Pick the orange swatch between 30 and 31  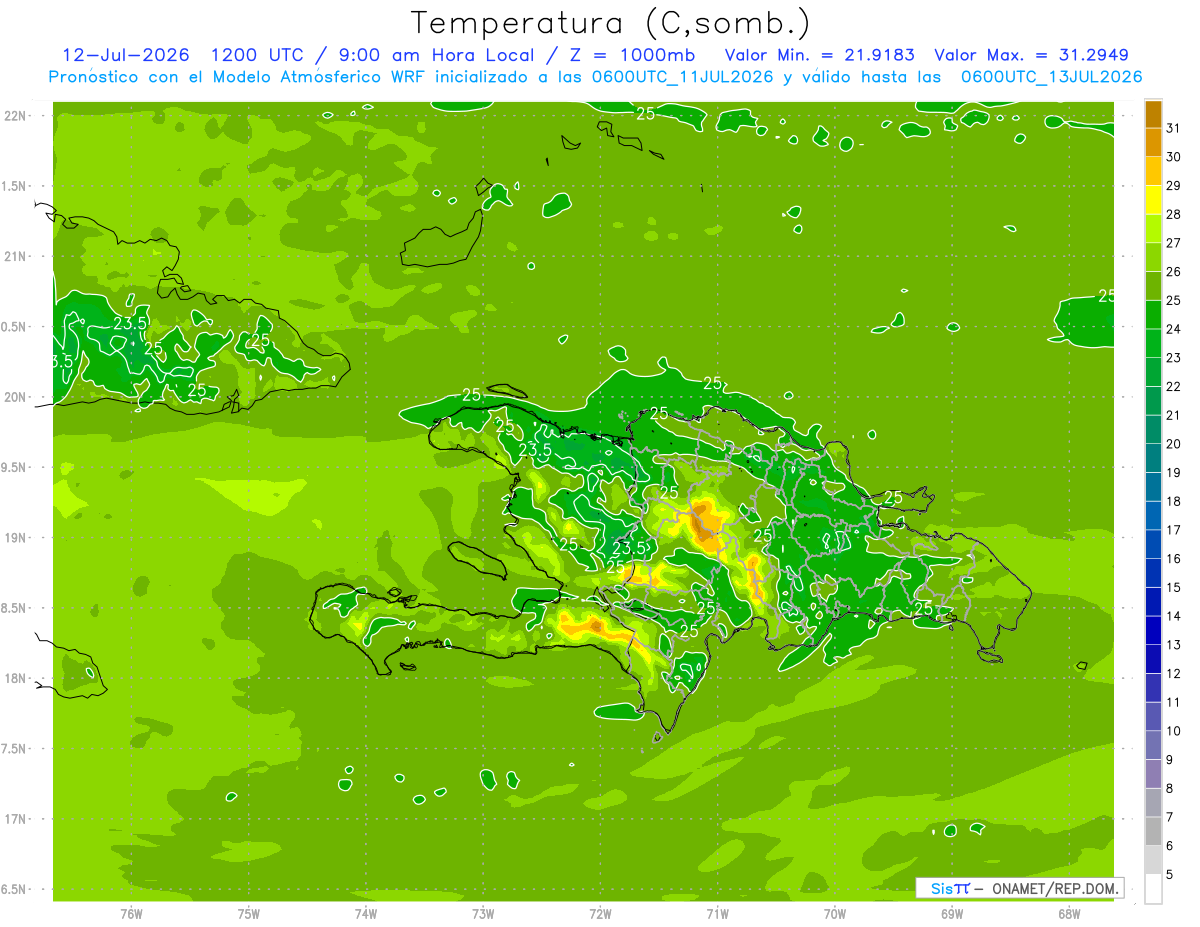tap(1153, 142)
